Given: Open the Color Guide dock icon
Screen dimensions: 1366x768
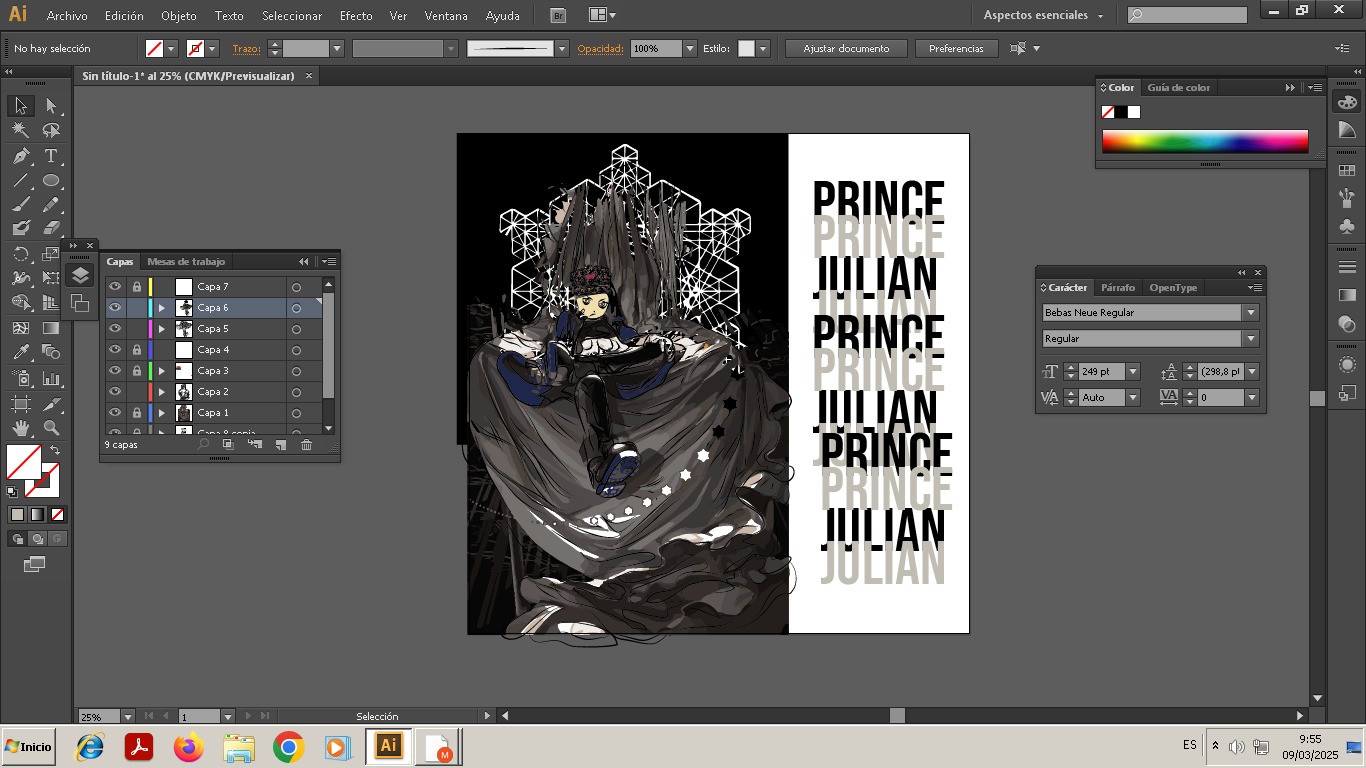Looking at the screenshot, I should pos(1347,131).
